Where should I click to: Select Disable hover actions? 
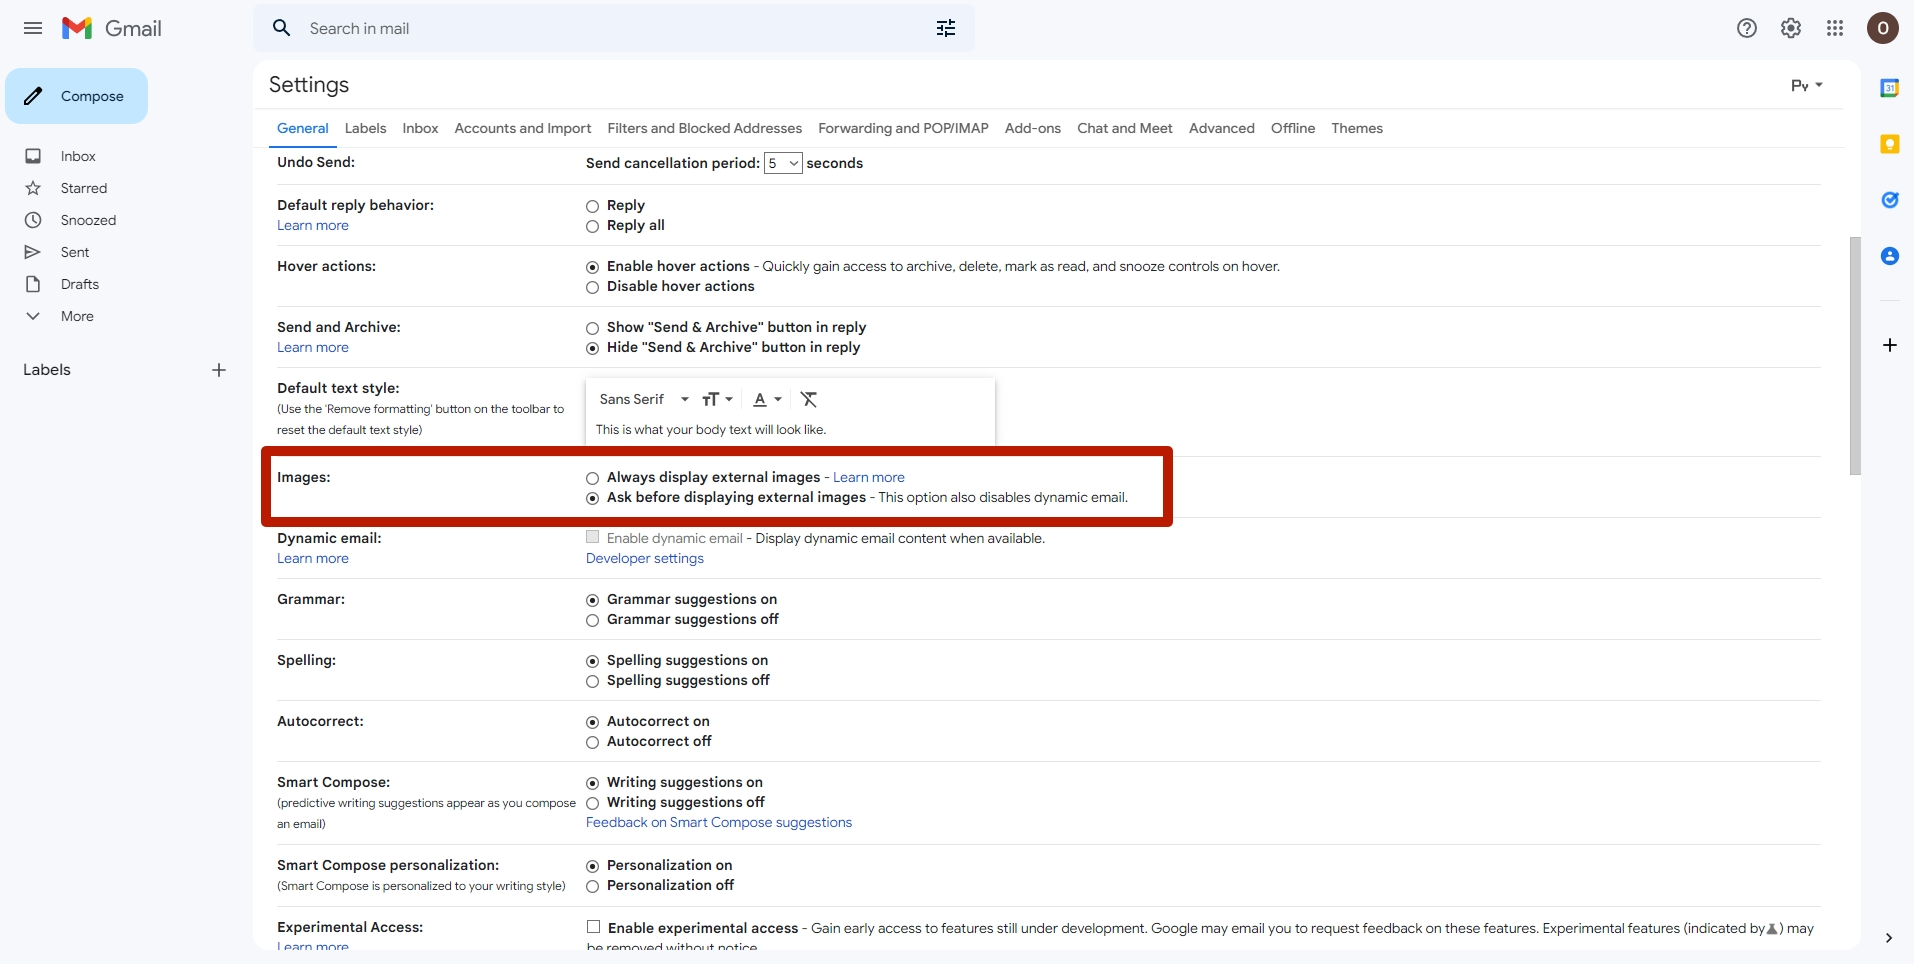tap(592, 287)
